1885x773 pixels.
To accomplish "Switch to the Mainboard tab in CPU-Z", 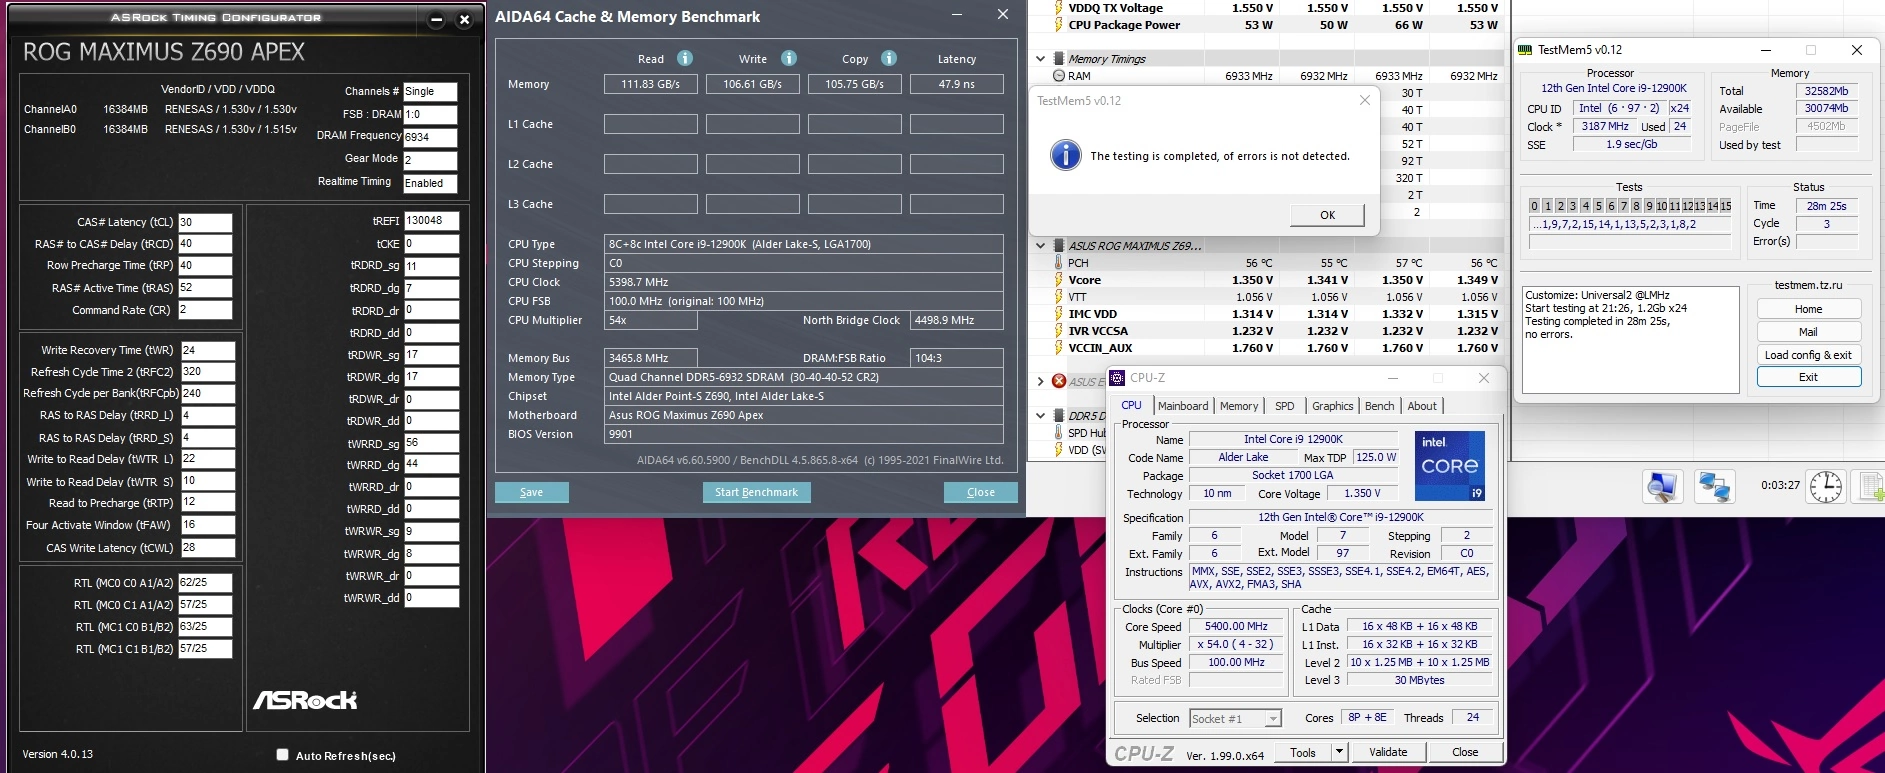I will 1183,406.
